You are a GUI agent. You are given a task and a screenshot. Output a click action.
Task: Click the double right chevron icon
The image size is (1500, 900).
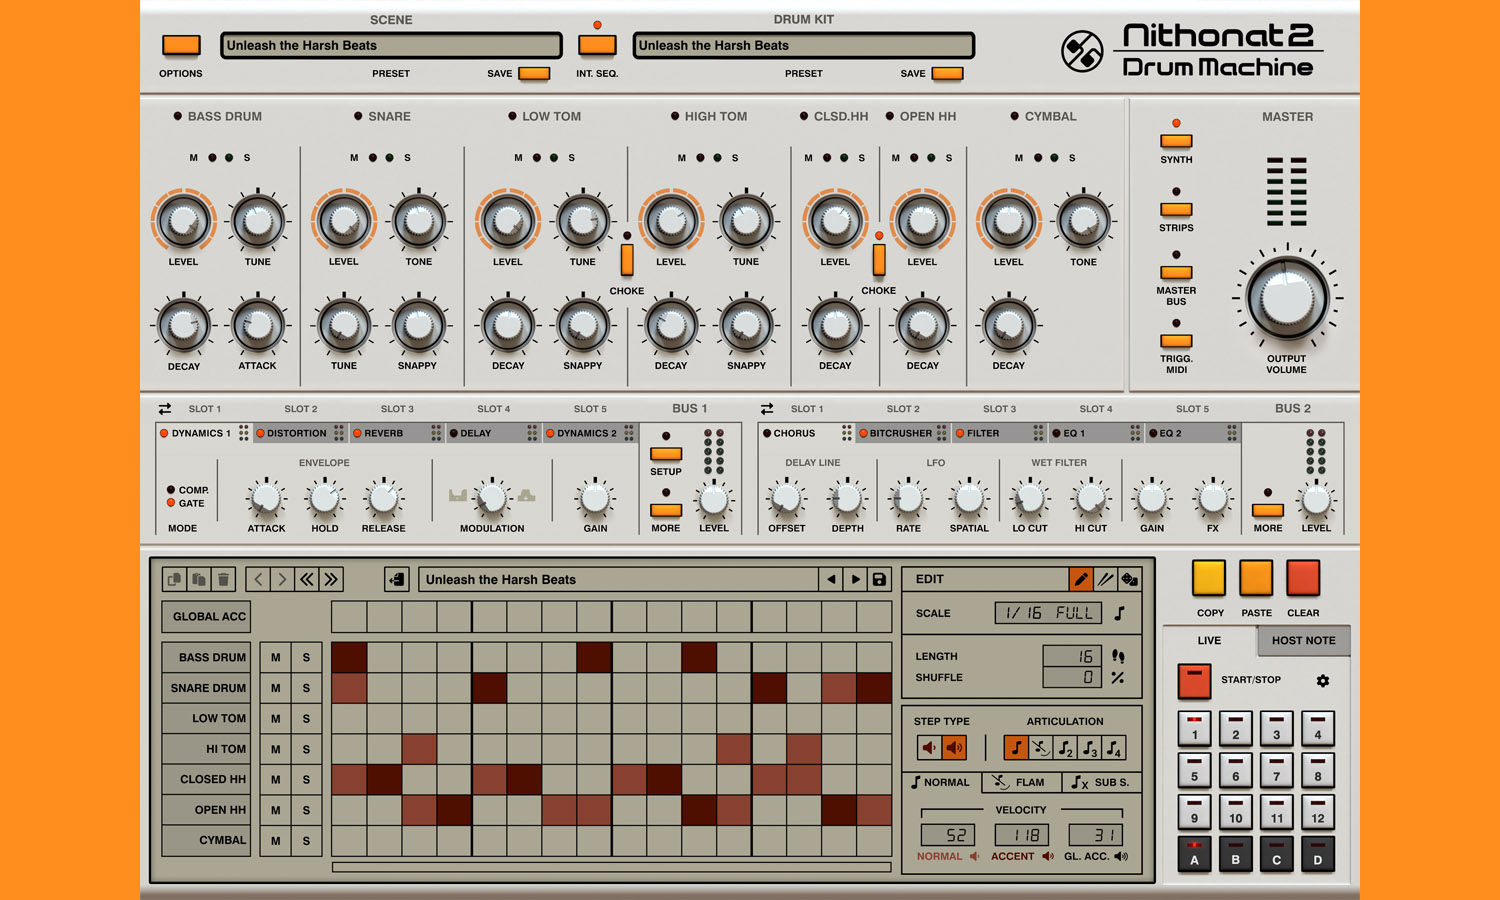pos(331,579)
